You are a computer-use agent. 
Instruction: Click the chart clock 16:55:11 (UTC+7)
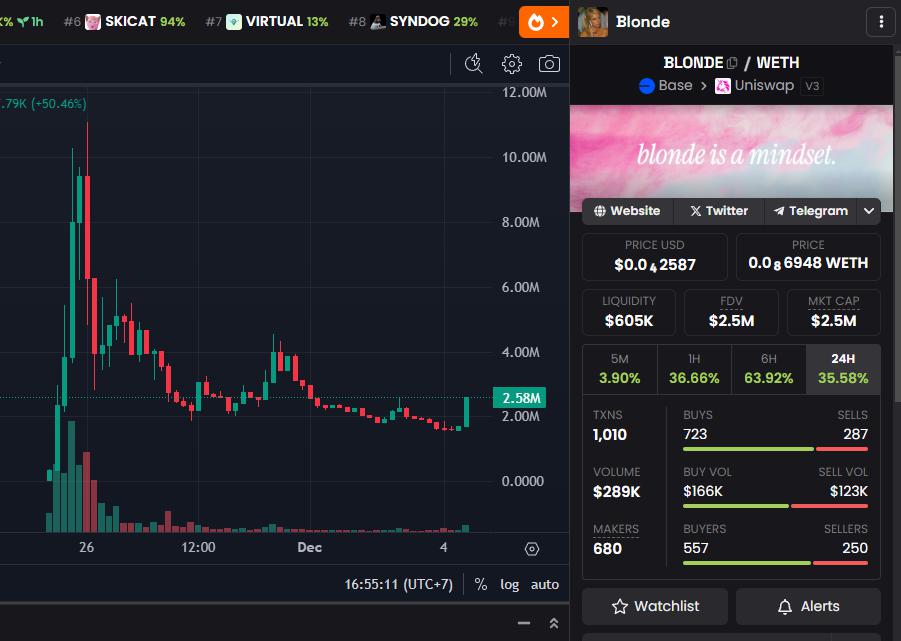[398, 585]
